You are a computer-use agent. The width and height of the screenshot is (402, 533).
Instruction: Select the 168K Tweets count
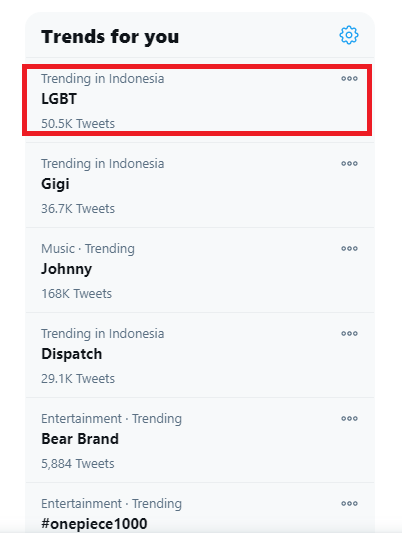76,293
